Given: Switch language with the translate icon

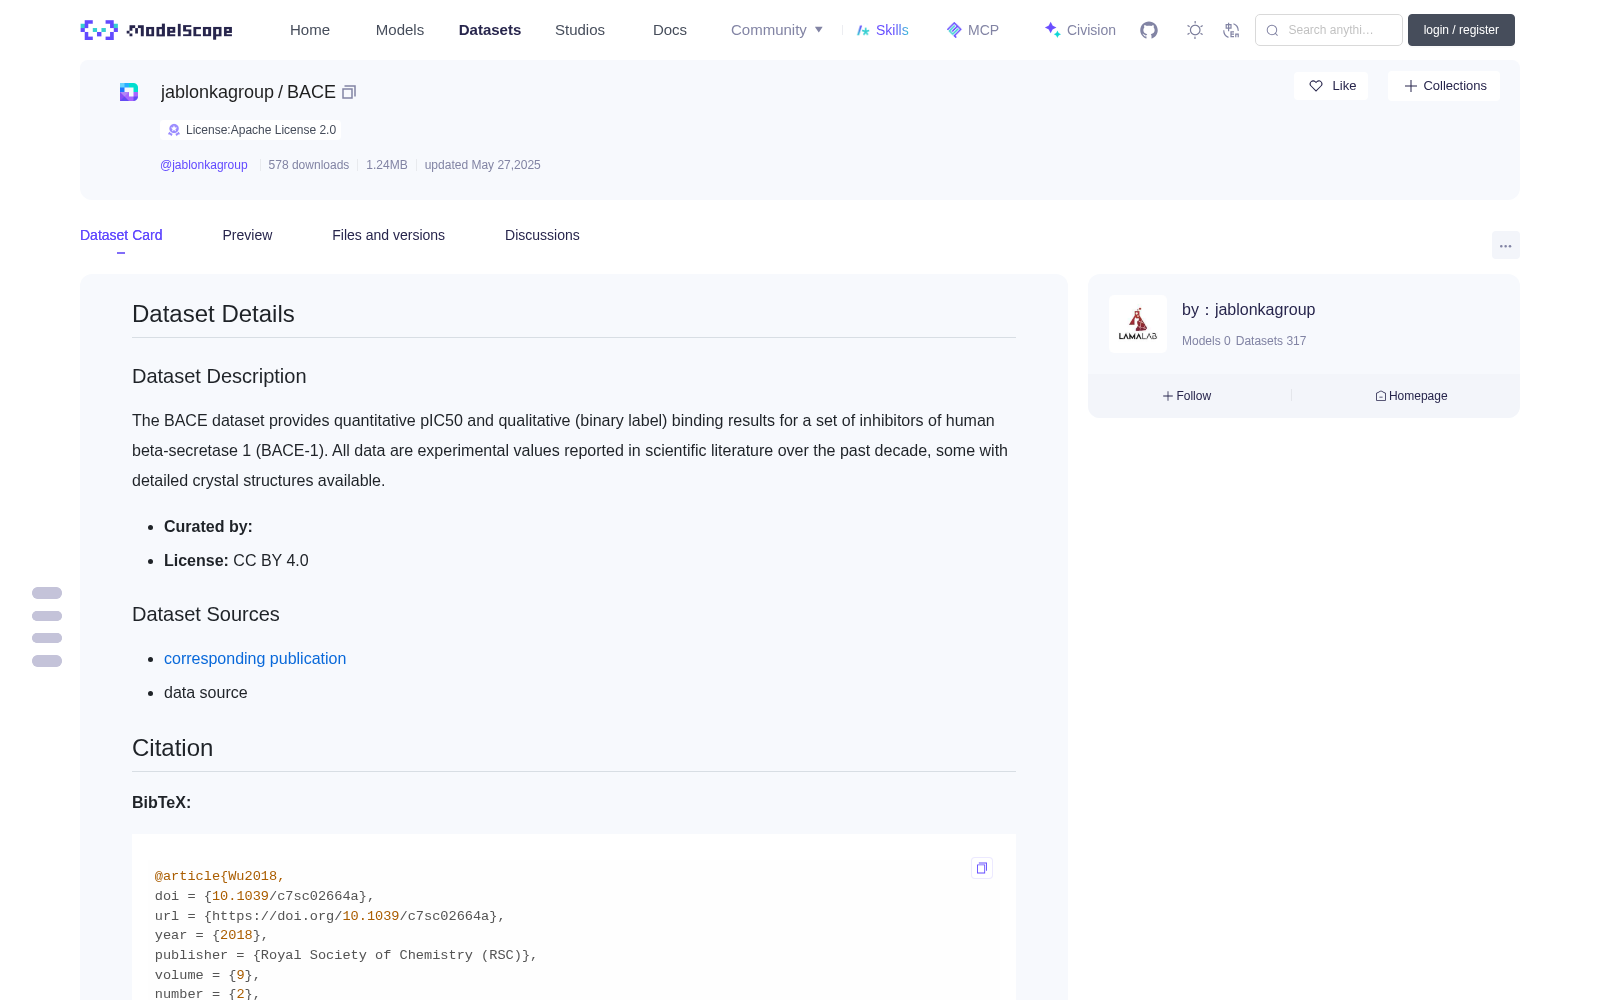Looking at the screenshot, I should point(1232,30).
